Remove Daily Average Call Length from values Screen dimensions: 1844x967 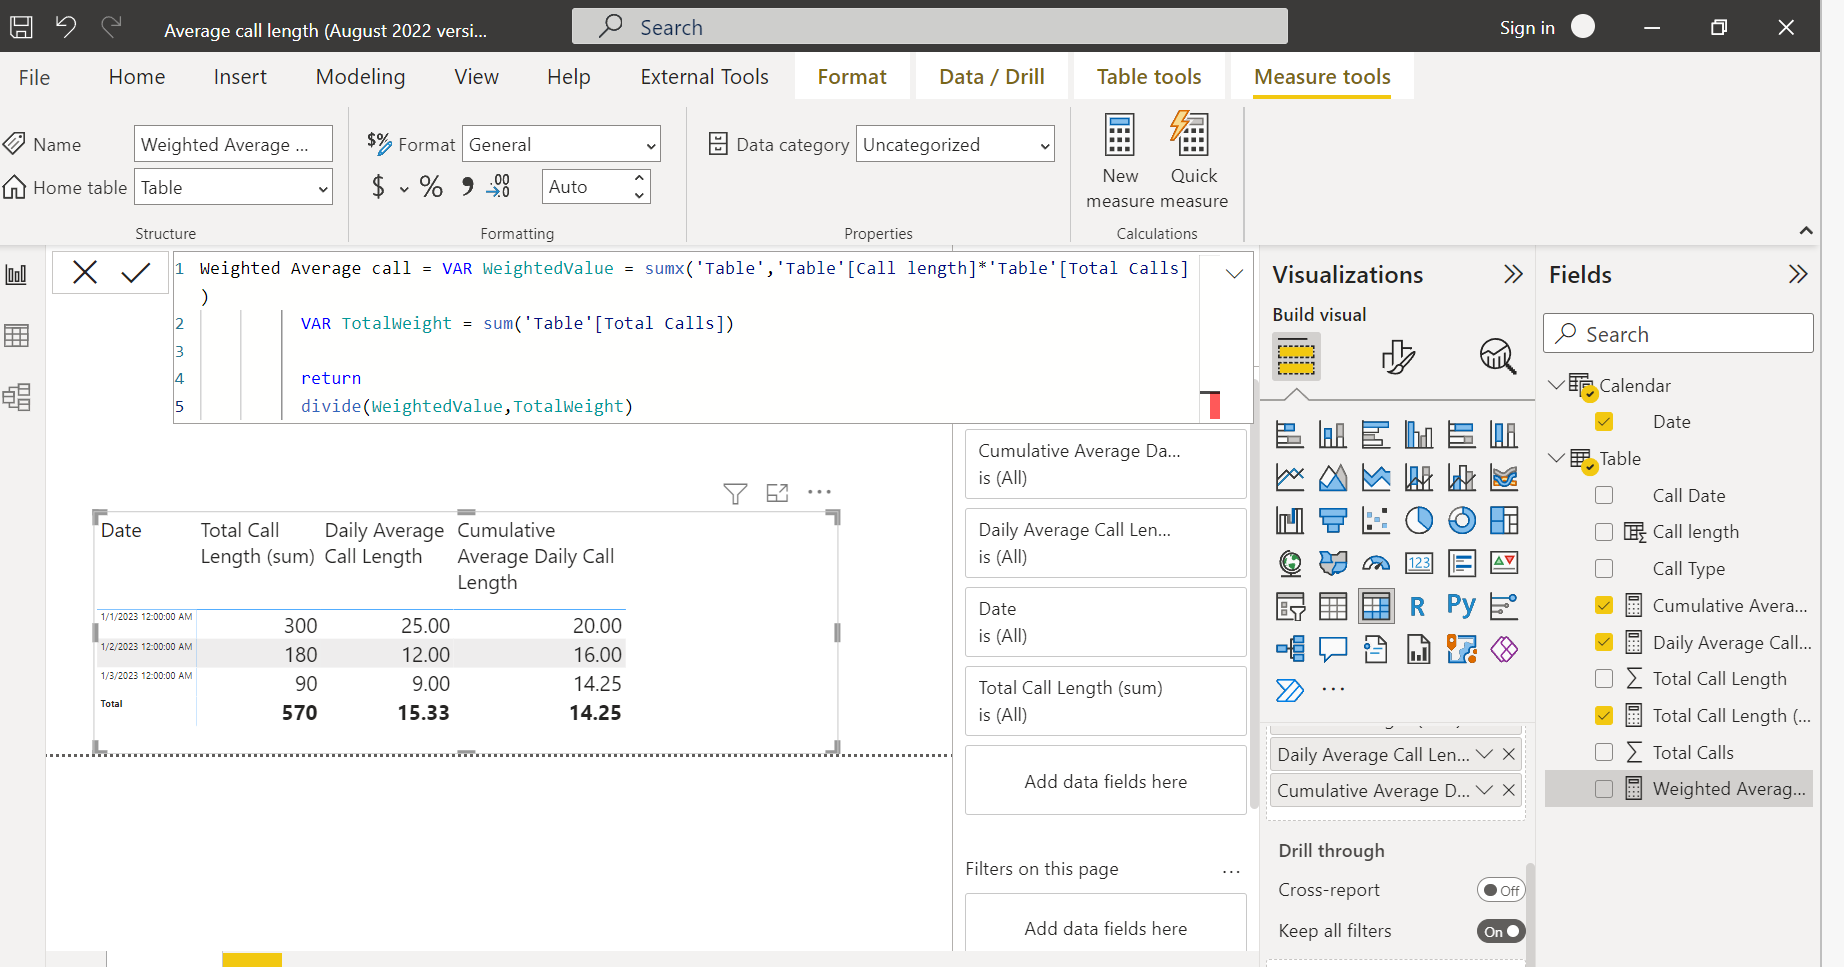click(x=1509, y=755)
